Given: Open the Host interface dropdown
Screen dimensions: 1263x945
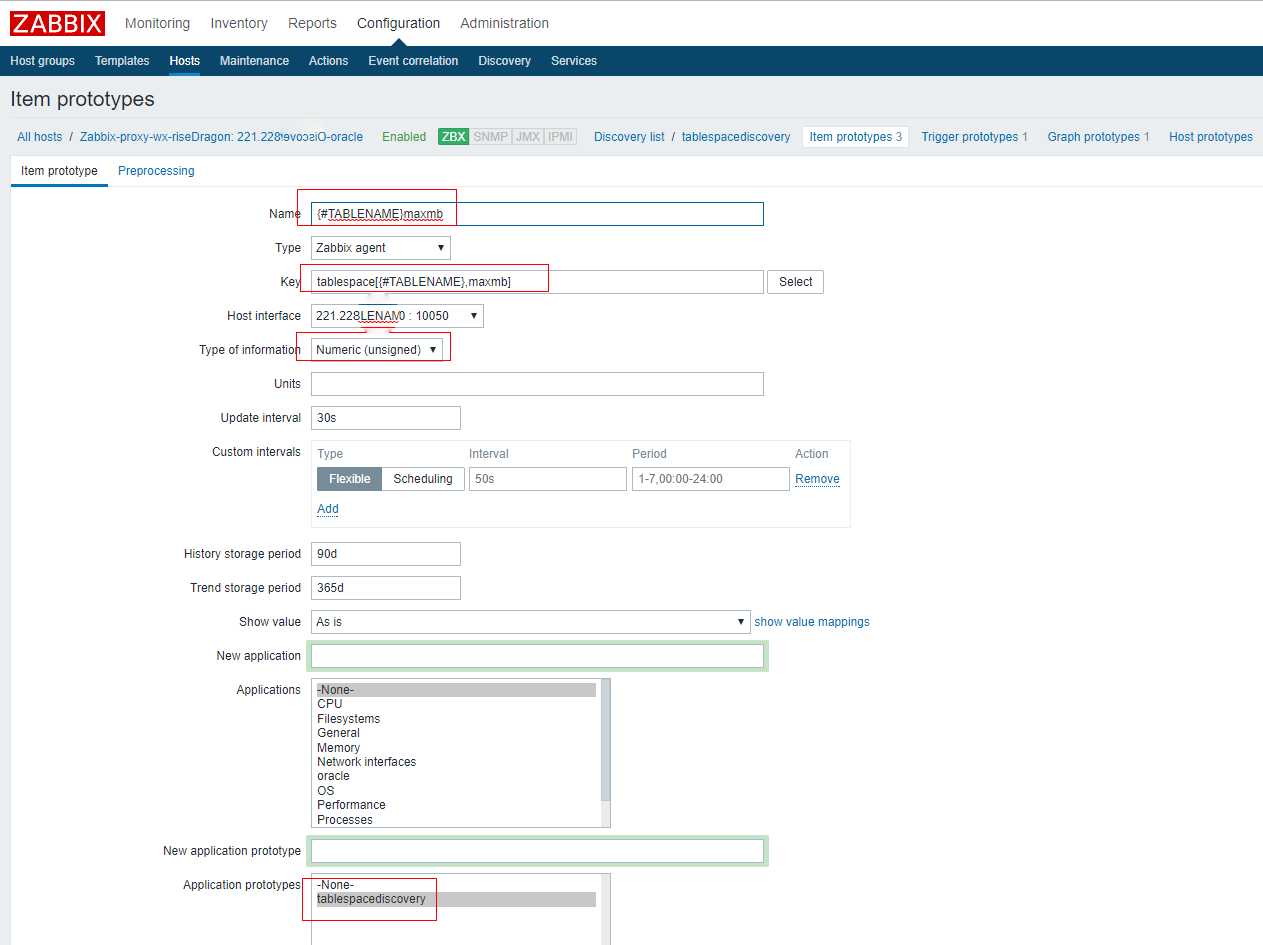Looking at the screenshot, I should [397, 316].
